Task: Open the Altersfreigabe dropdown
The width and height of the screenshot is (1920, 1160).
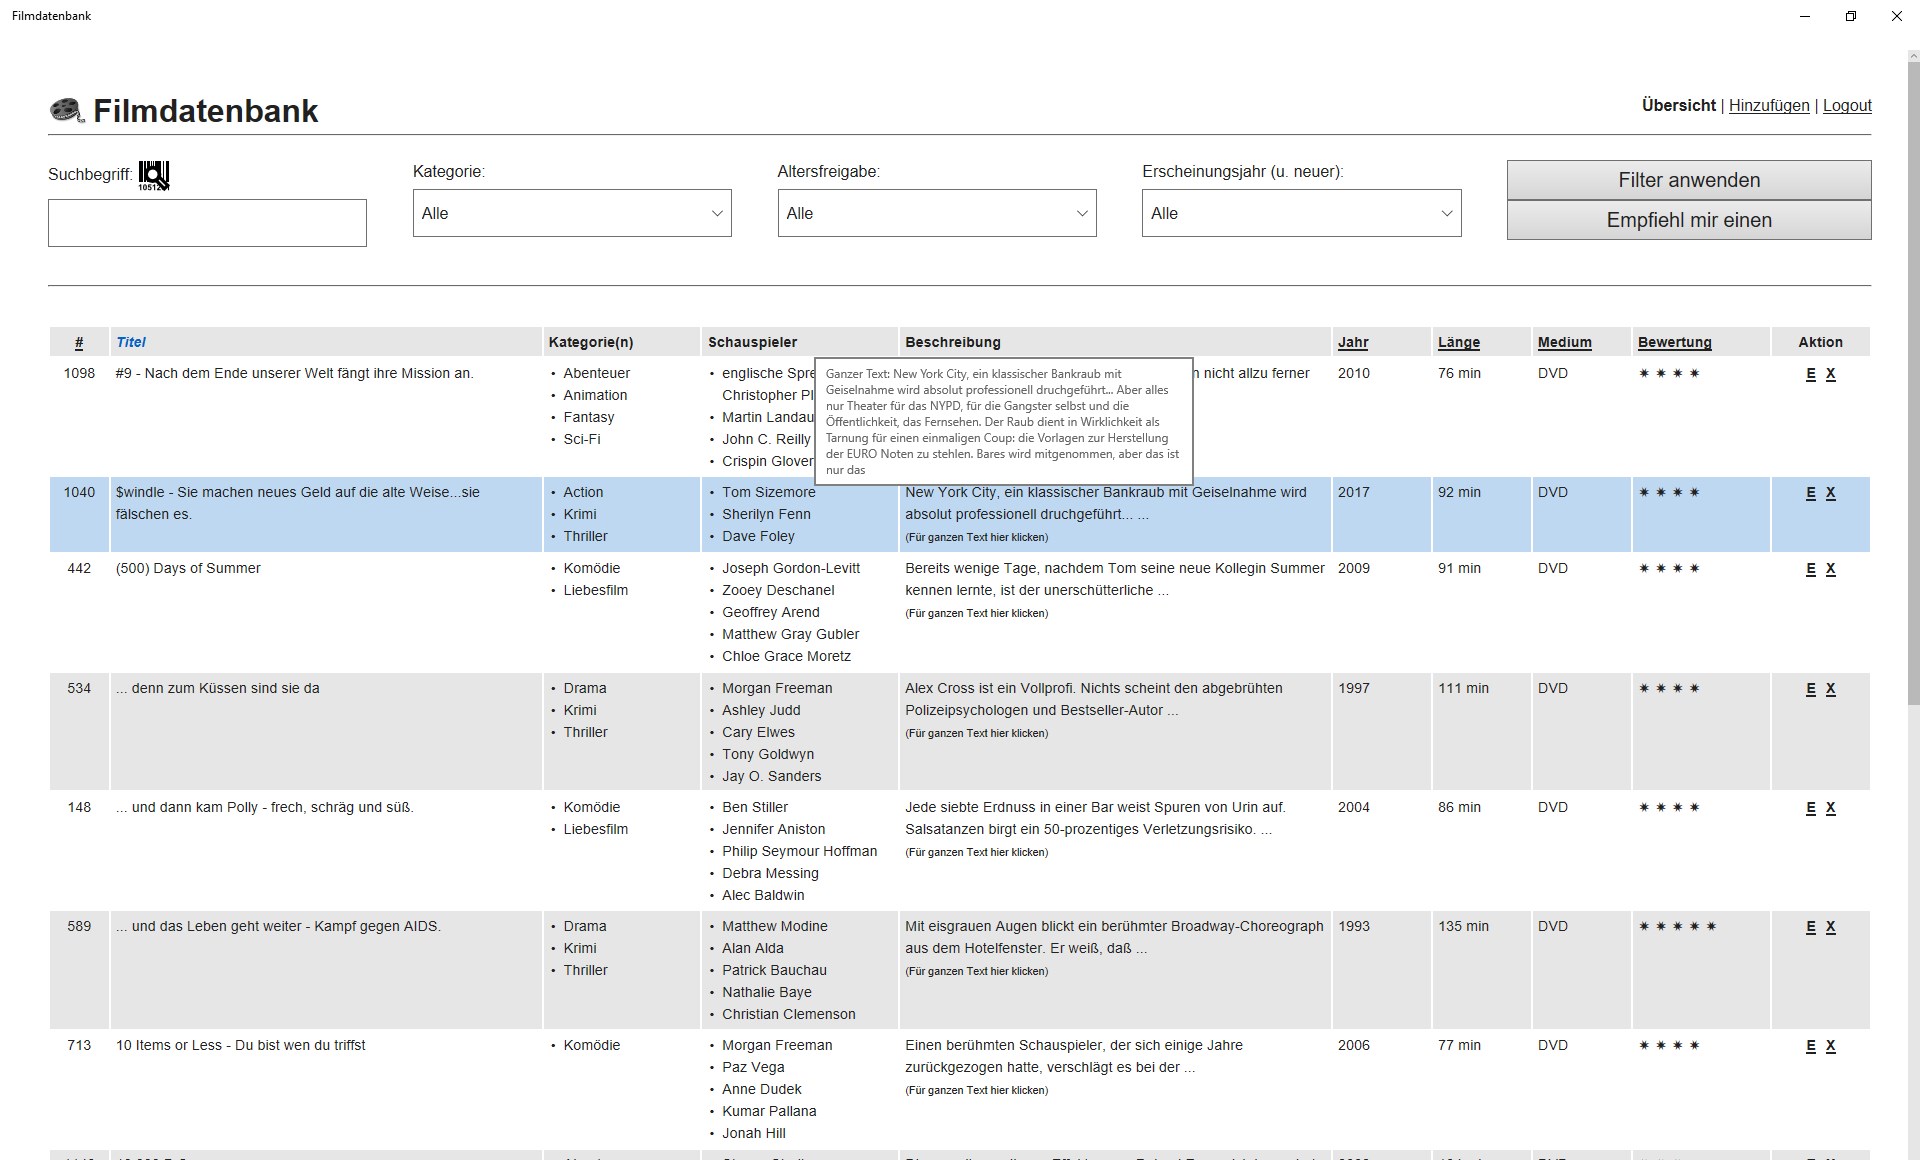Action: (x=937, y=213)
